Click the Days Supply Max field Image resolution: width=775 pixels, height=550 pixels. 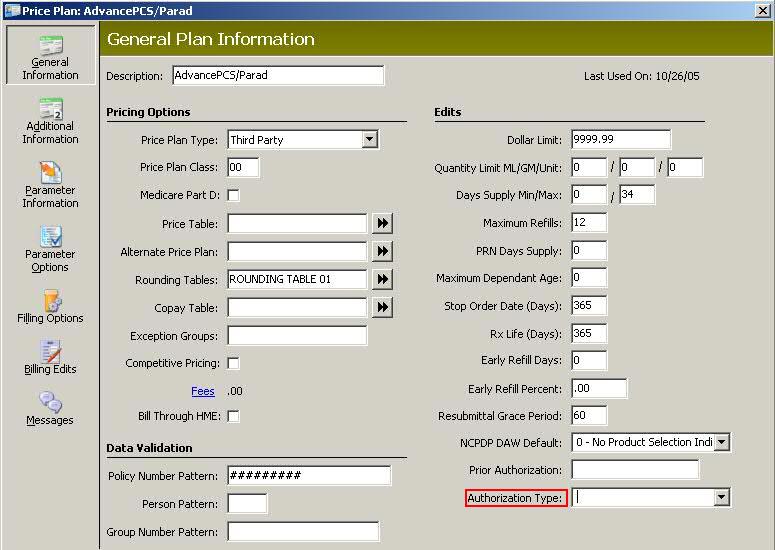(x=637, y=195)
